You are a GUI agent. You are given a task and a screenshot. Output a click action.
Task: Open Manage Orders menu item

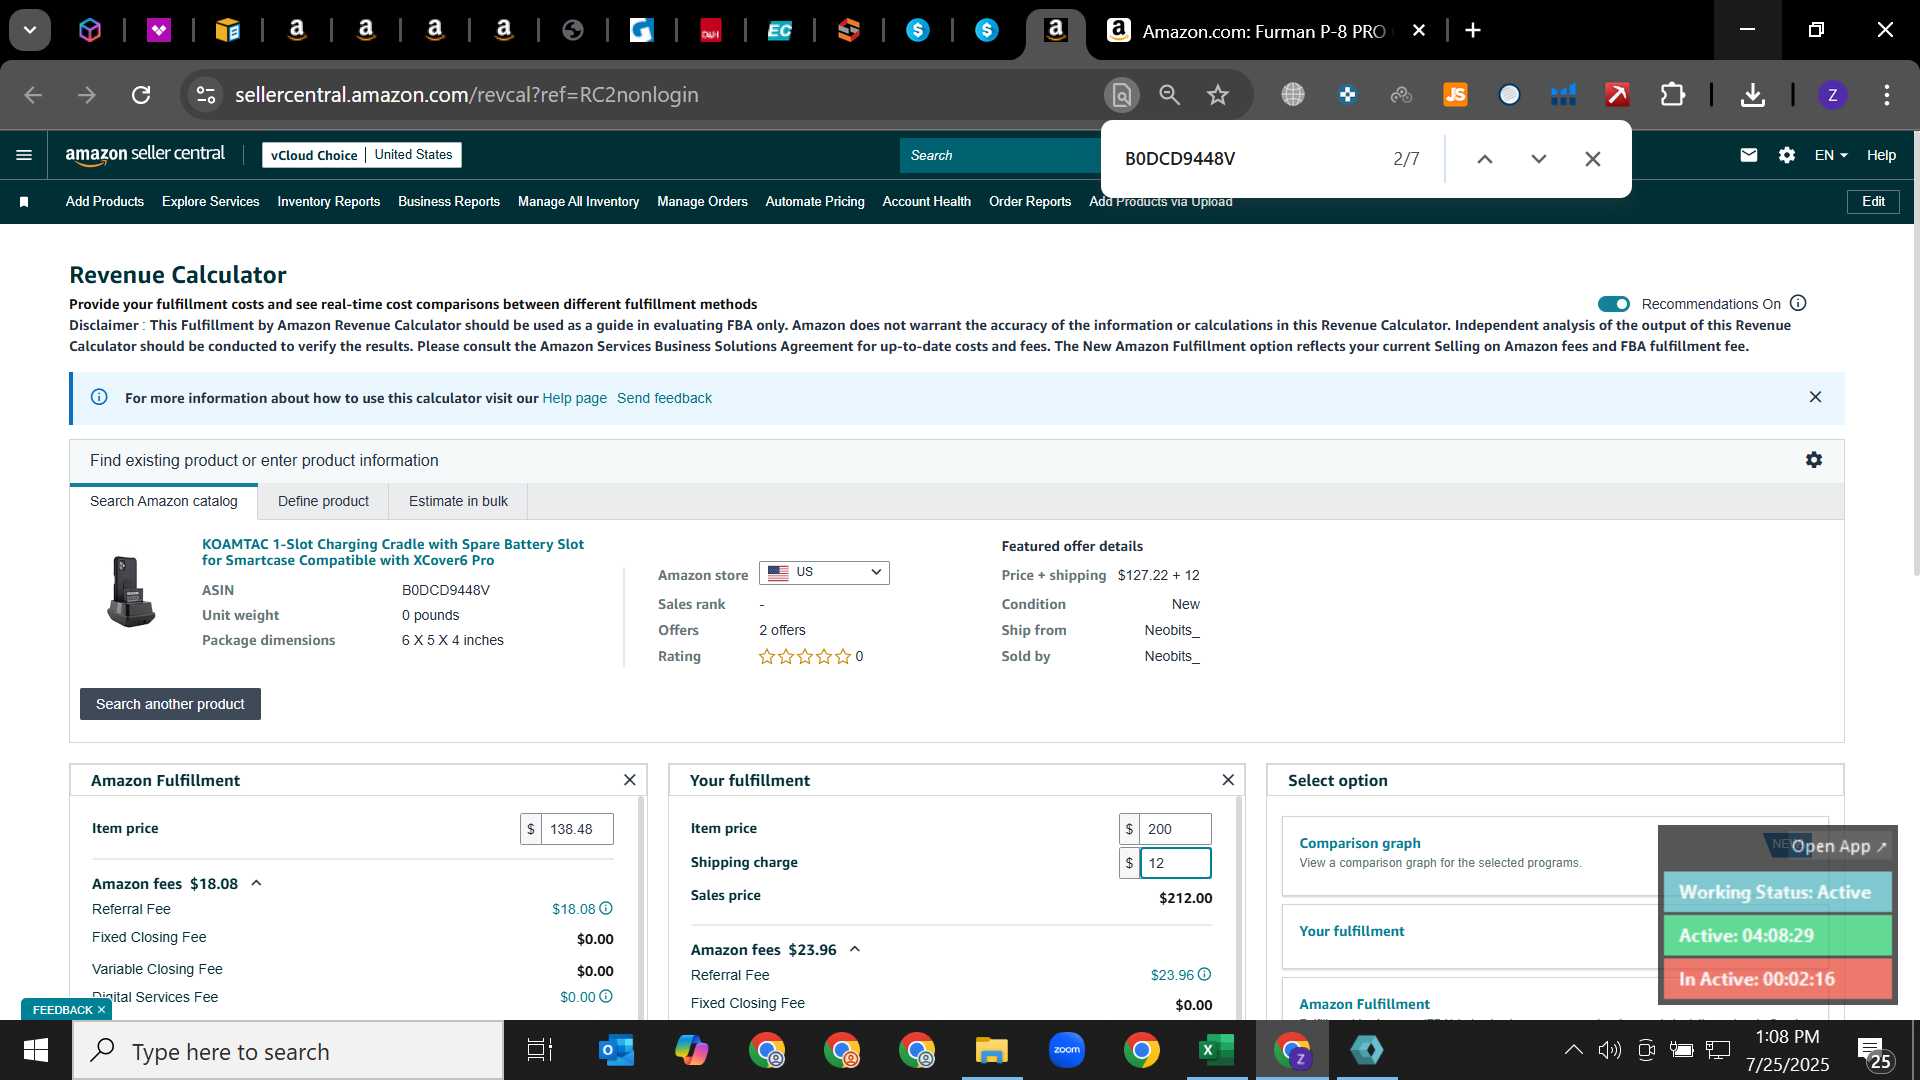coord(702,202)
